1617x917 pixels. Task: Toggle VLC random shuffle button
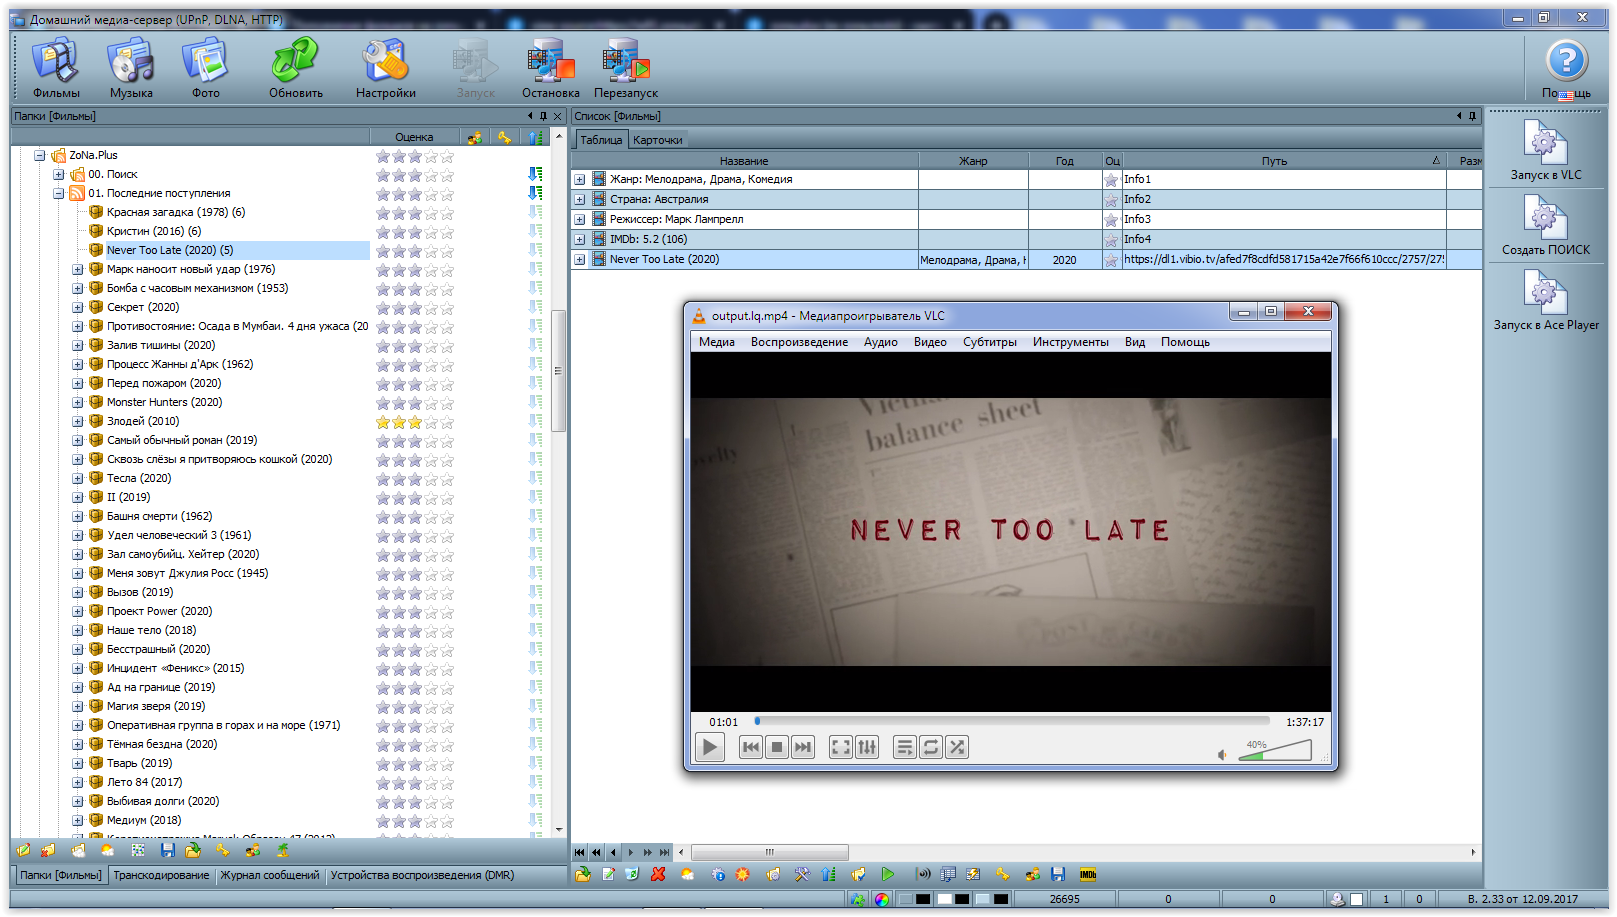957,747
